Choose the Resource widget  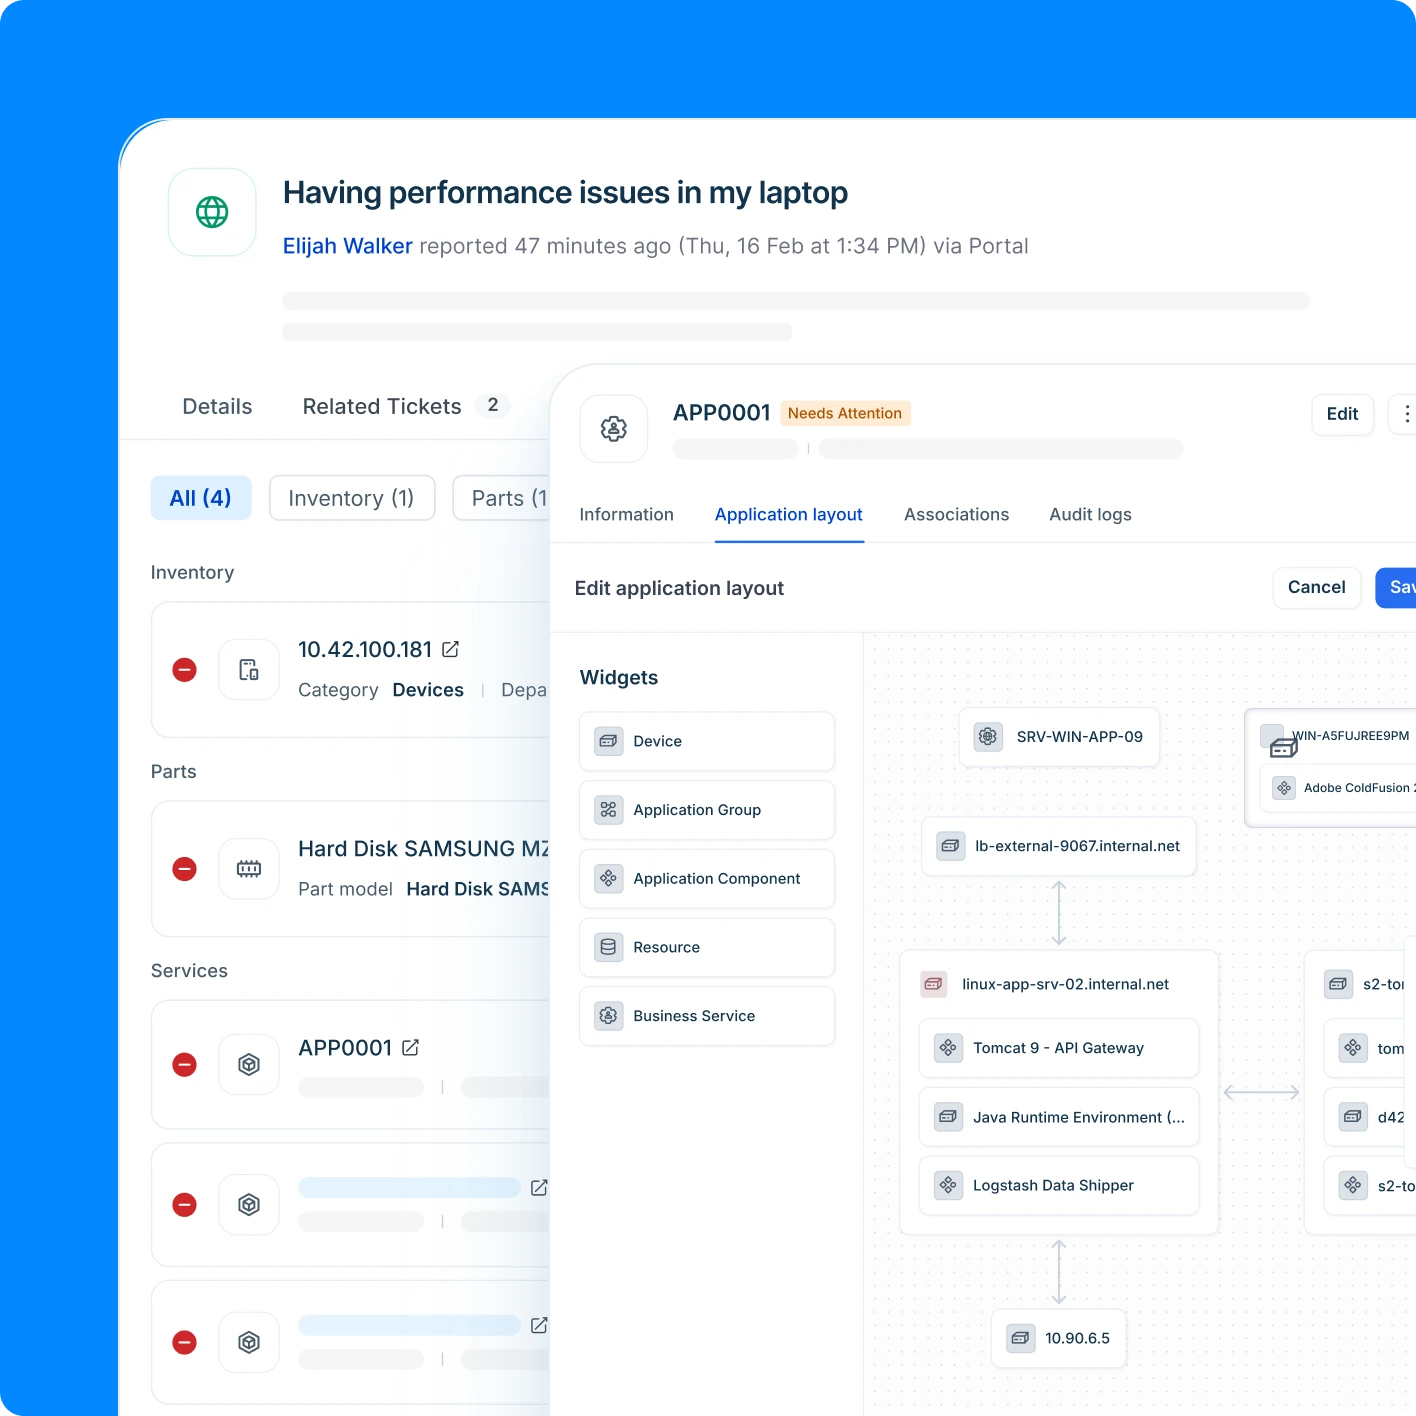[707, 947]
